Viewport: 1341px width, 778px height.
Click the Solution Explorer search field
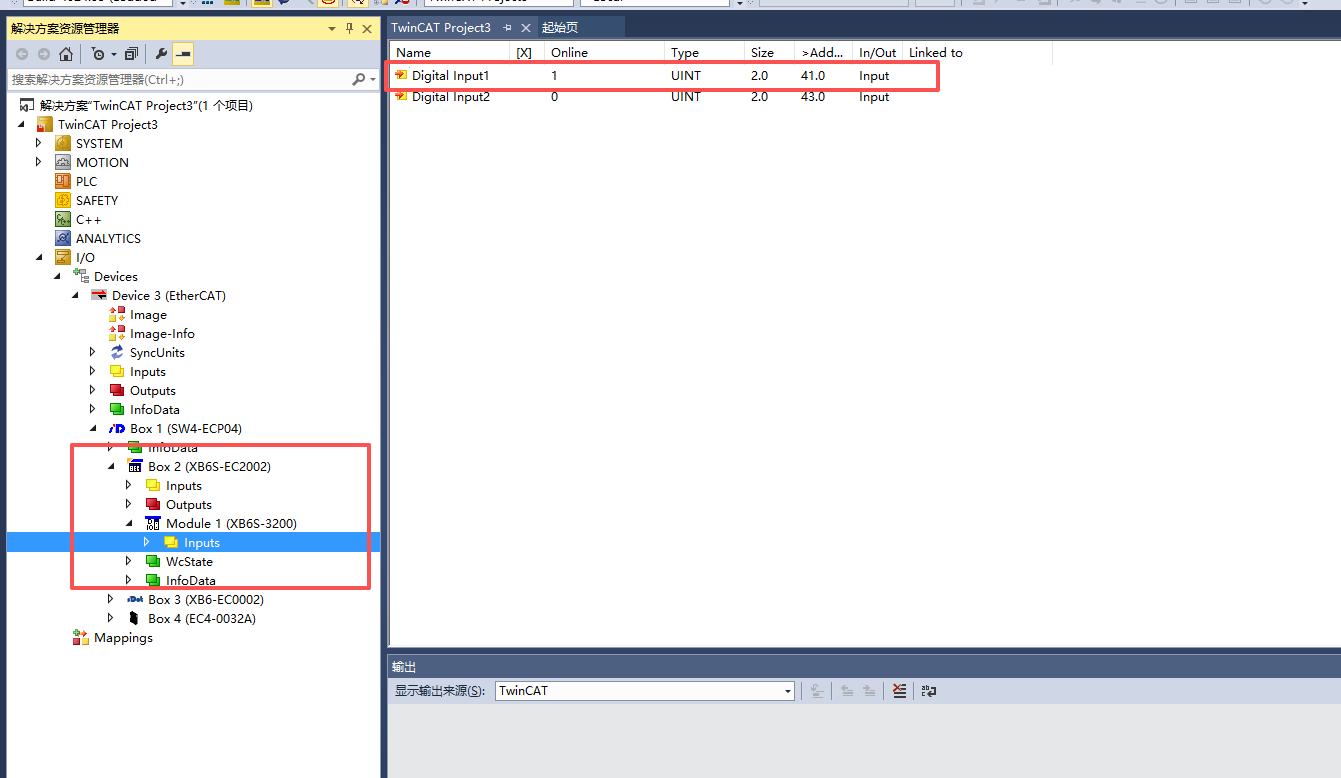[180, 79]
